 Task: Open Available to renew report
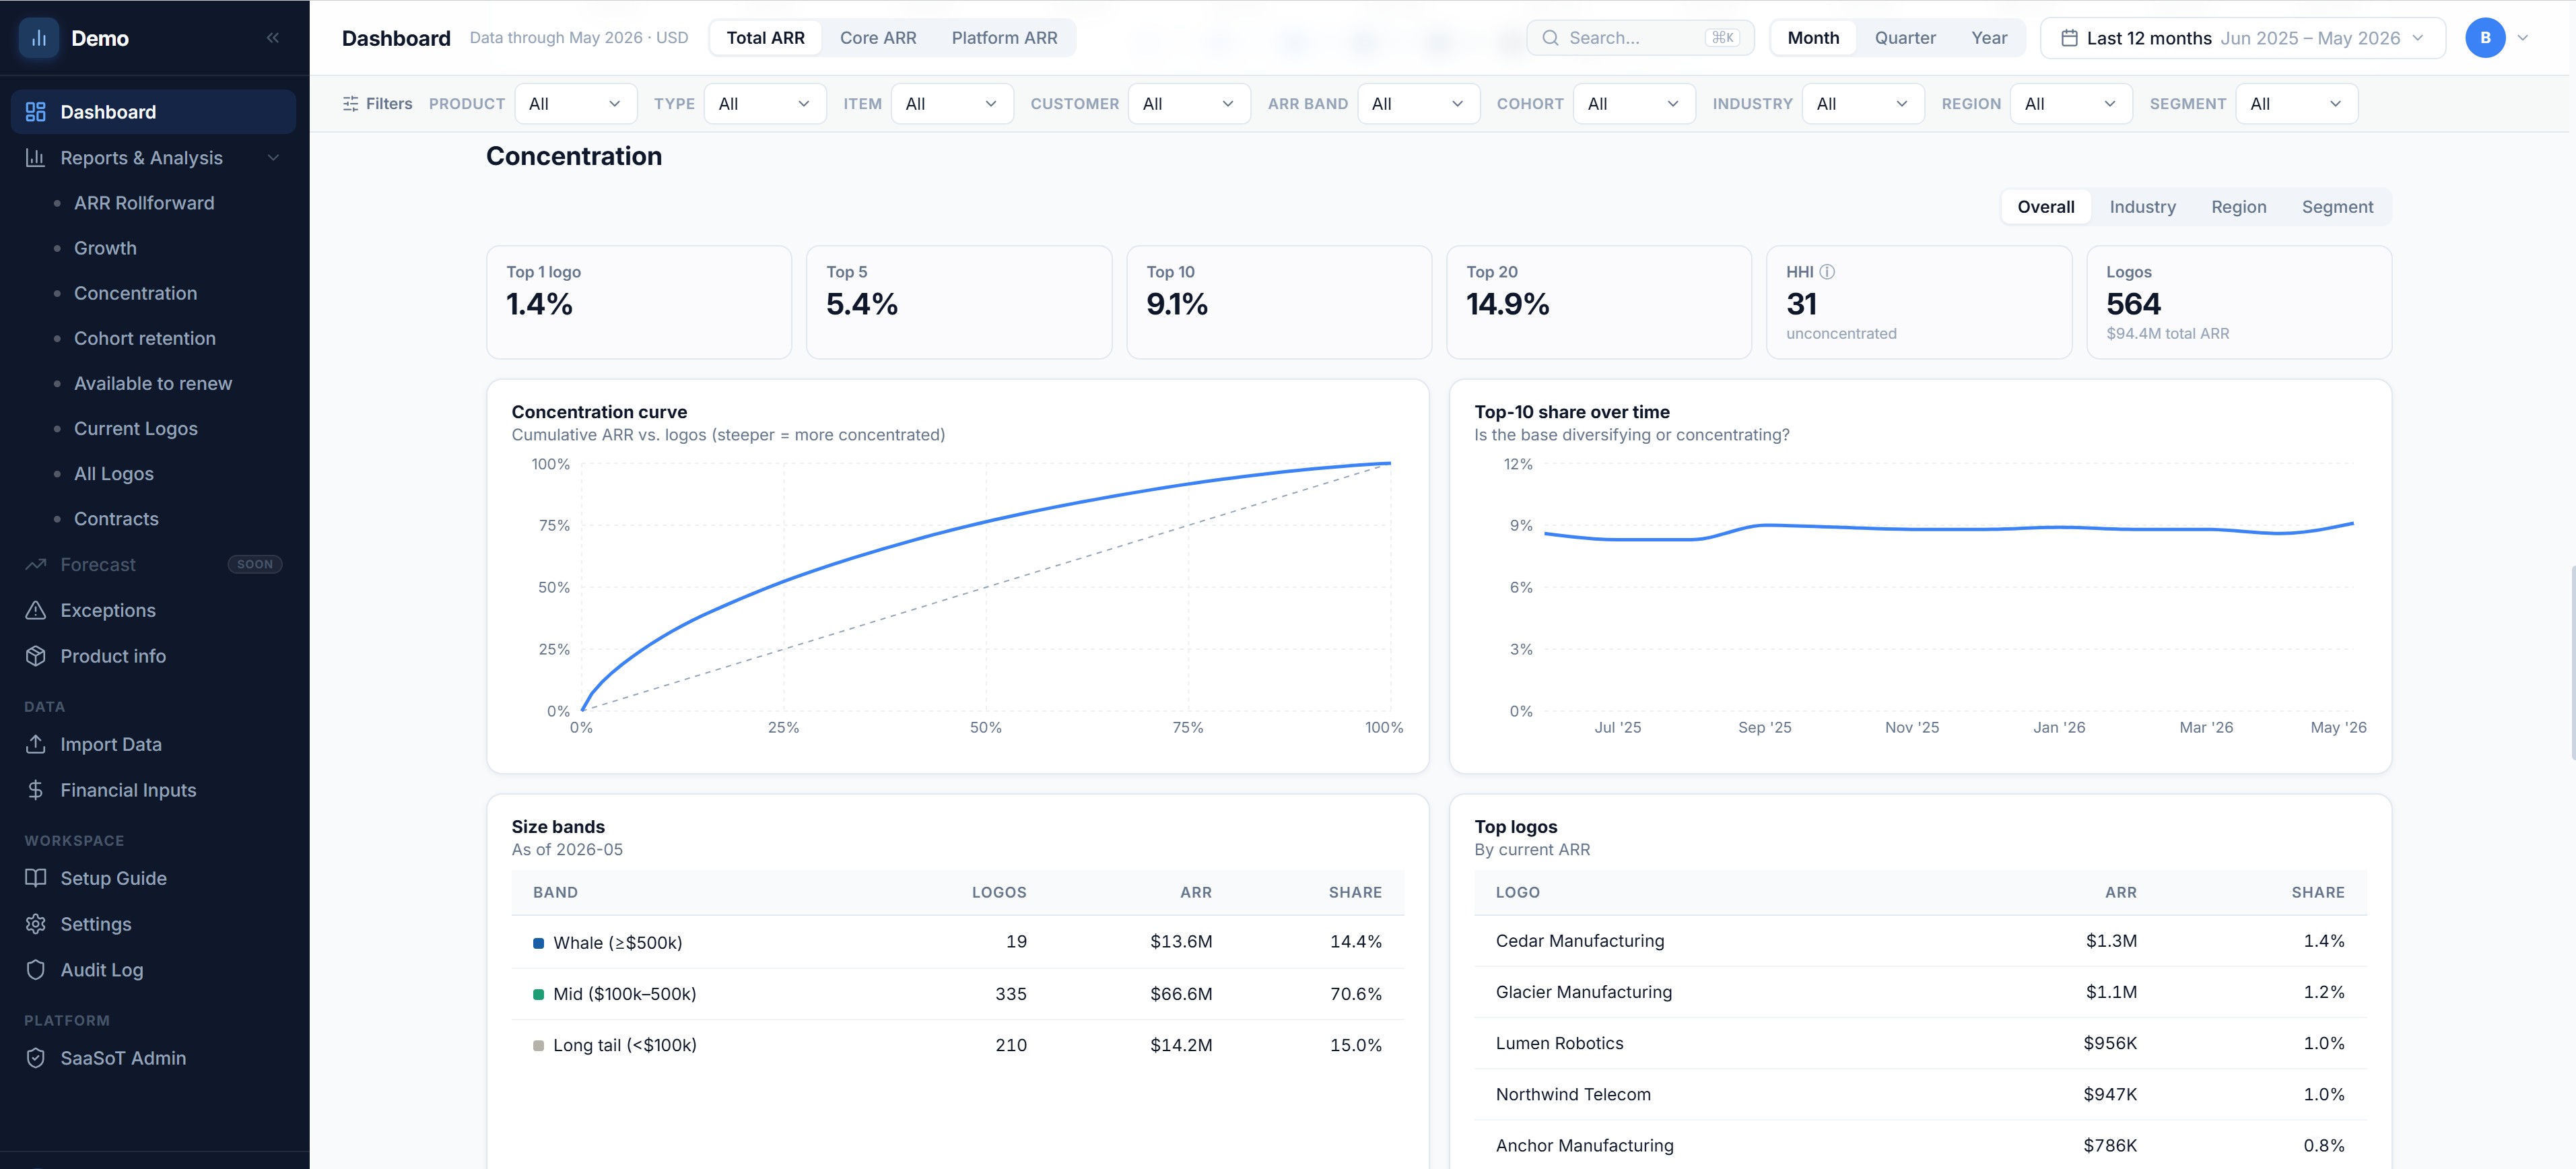(x=153, y=383)
